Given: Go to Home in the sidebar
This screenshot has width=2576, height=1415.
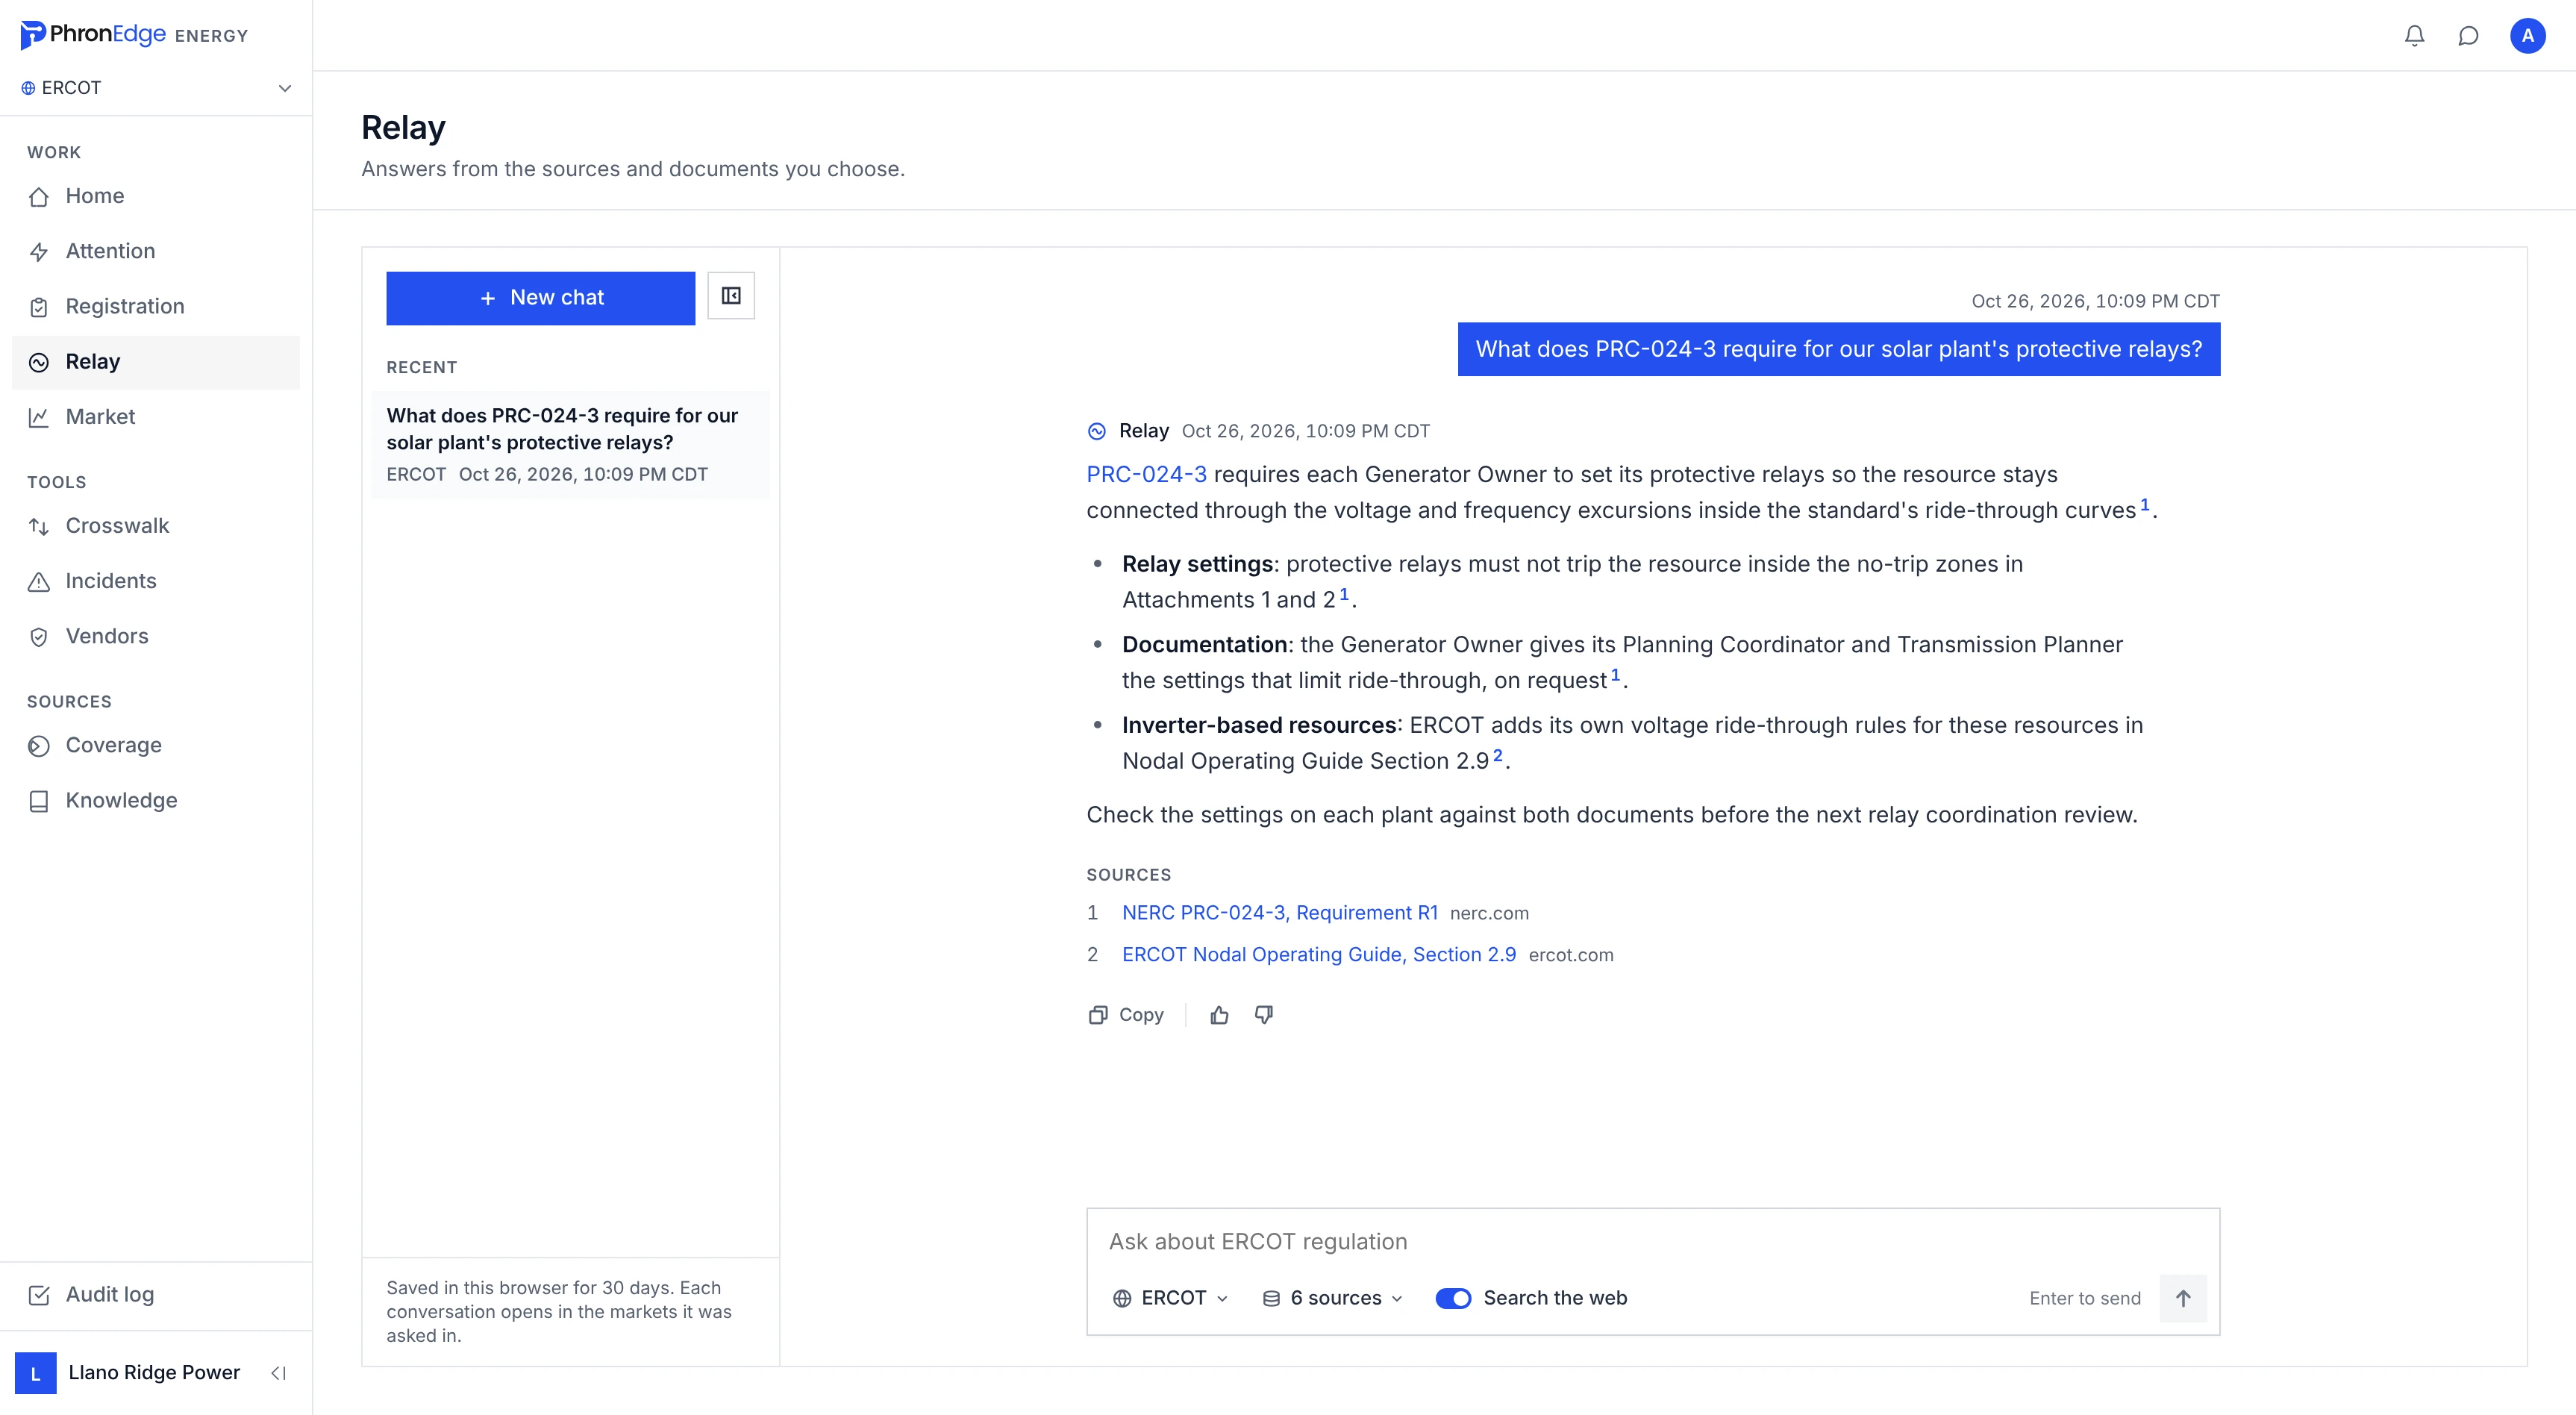Looking at the screenshot, I should (156, 196).
